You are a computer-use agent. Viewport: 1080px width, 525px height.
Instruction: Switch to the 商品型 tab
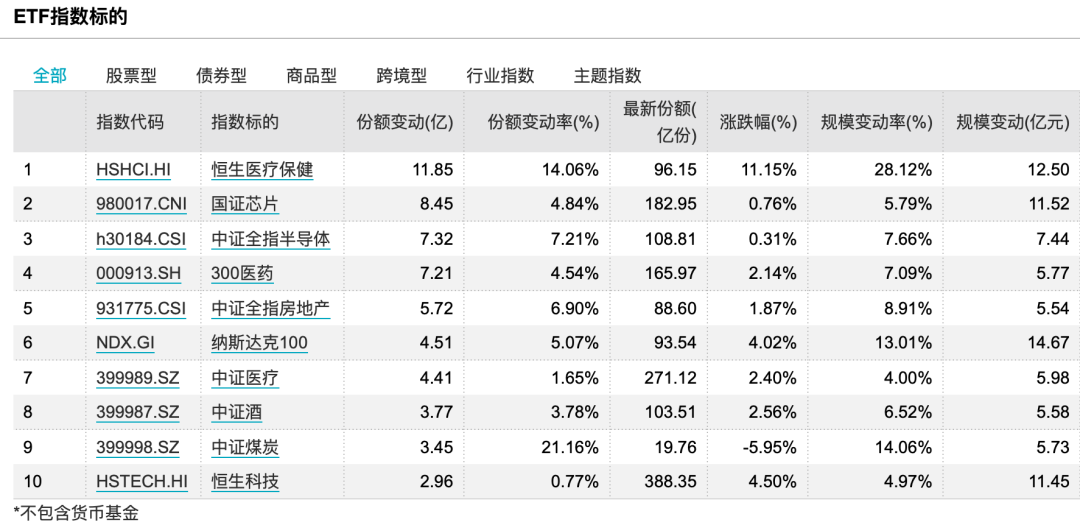(311, 75)
